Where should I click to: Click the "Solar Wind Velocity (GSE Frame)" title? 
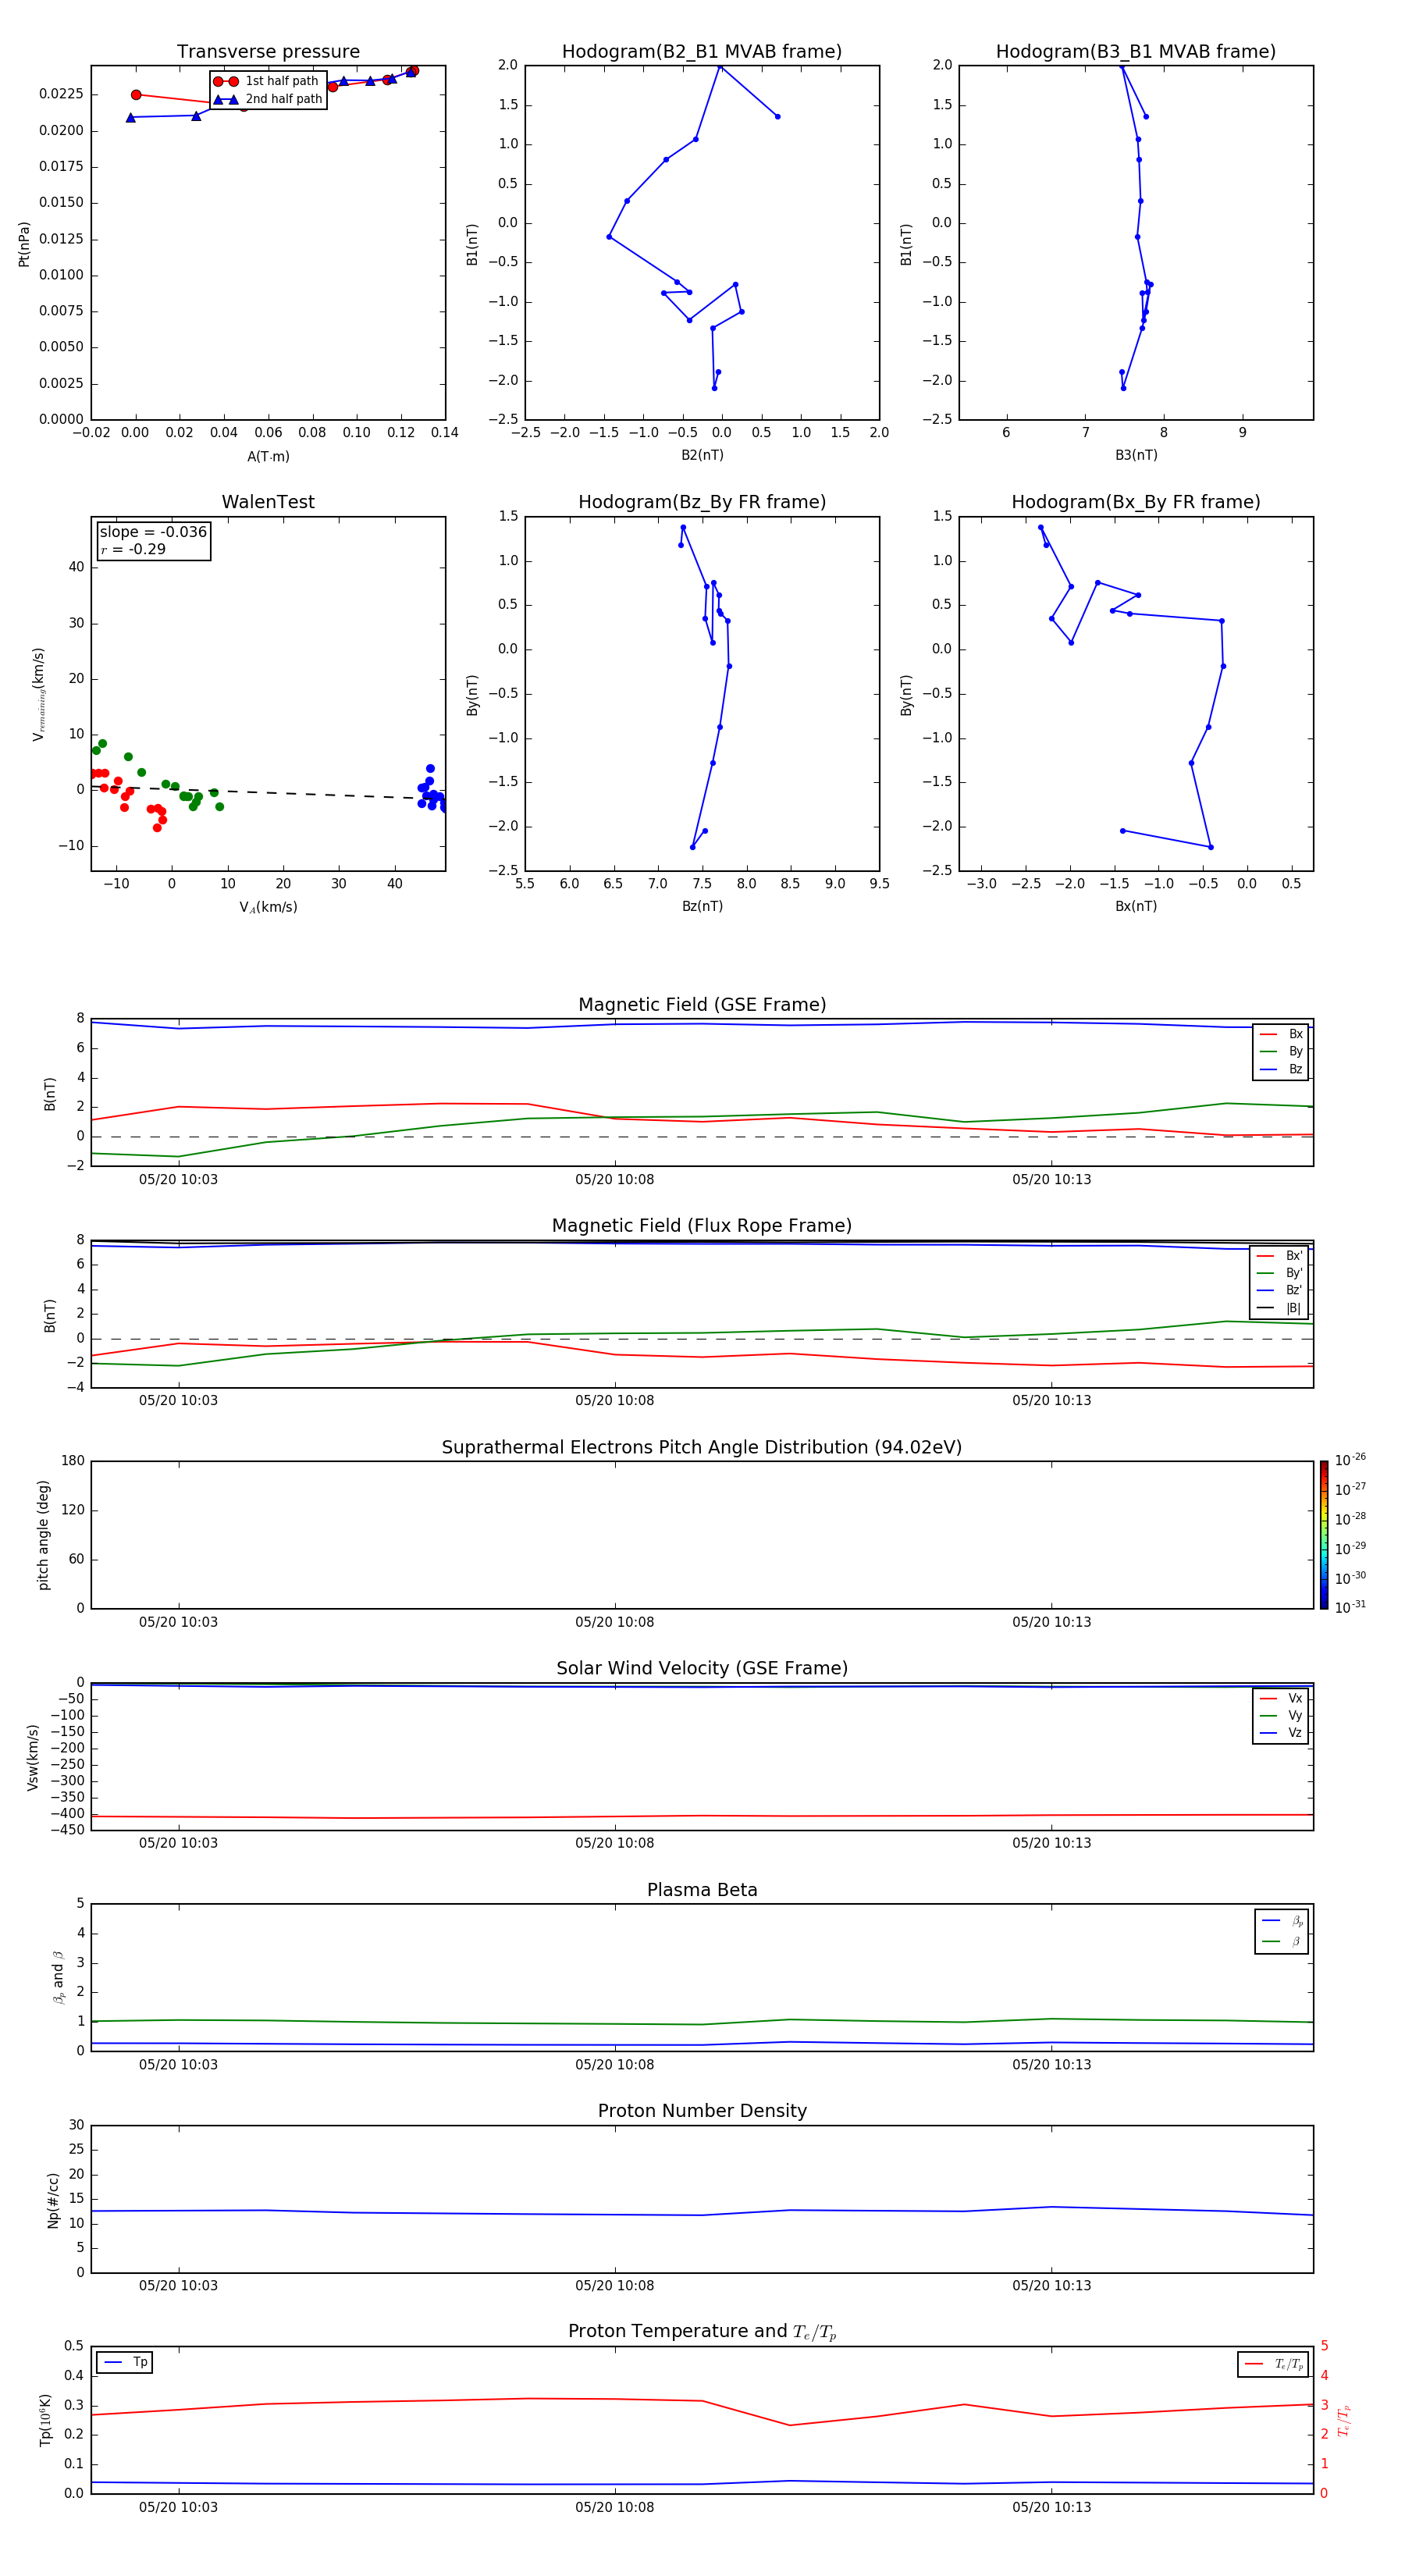click(702, 1669)
